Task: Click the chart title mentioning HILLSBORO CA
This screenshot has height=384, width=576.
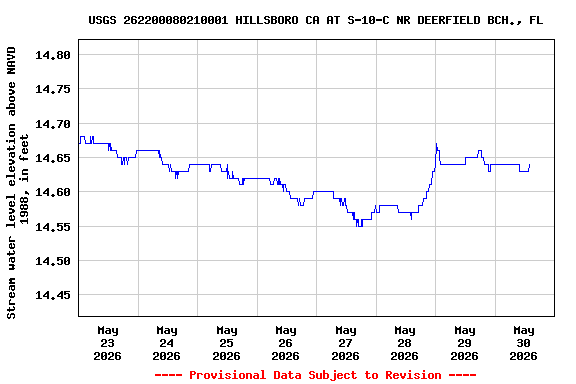Action: 316,20
